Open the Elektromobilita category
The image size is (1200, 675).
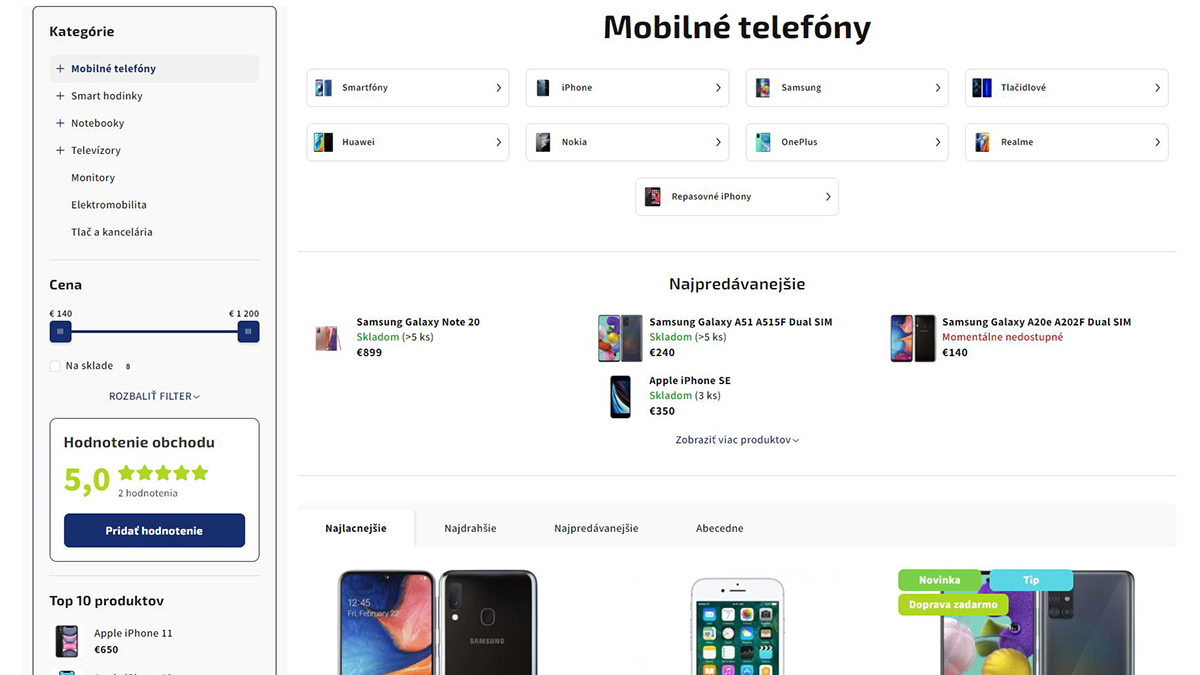109,205
